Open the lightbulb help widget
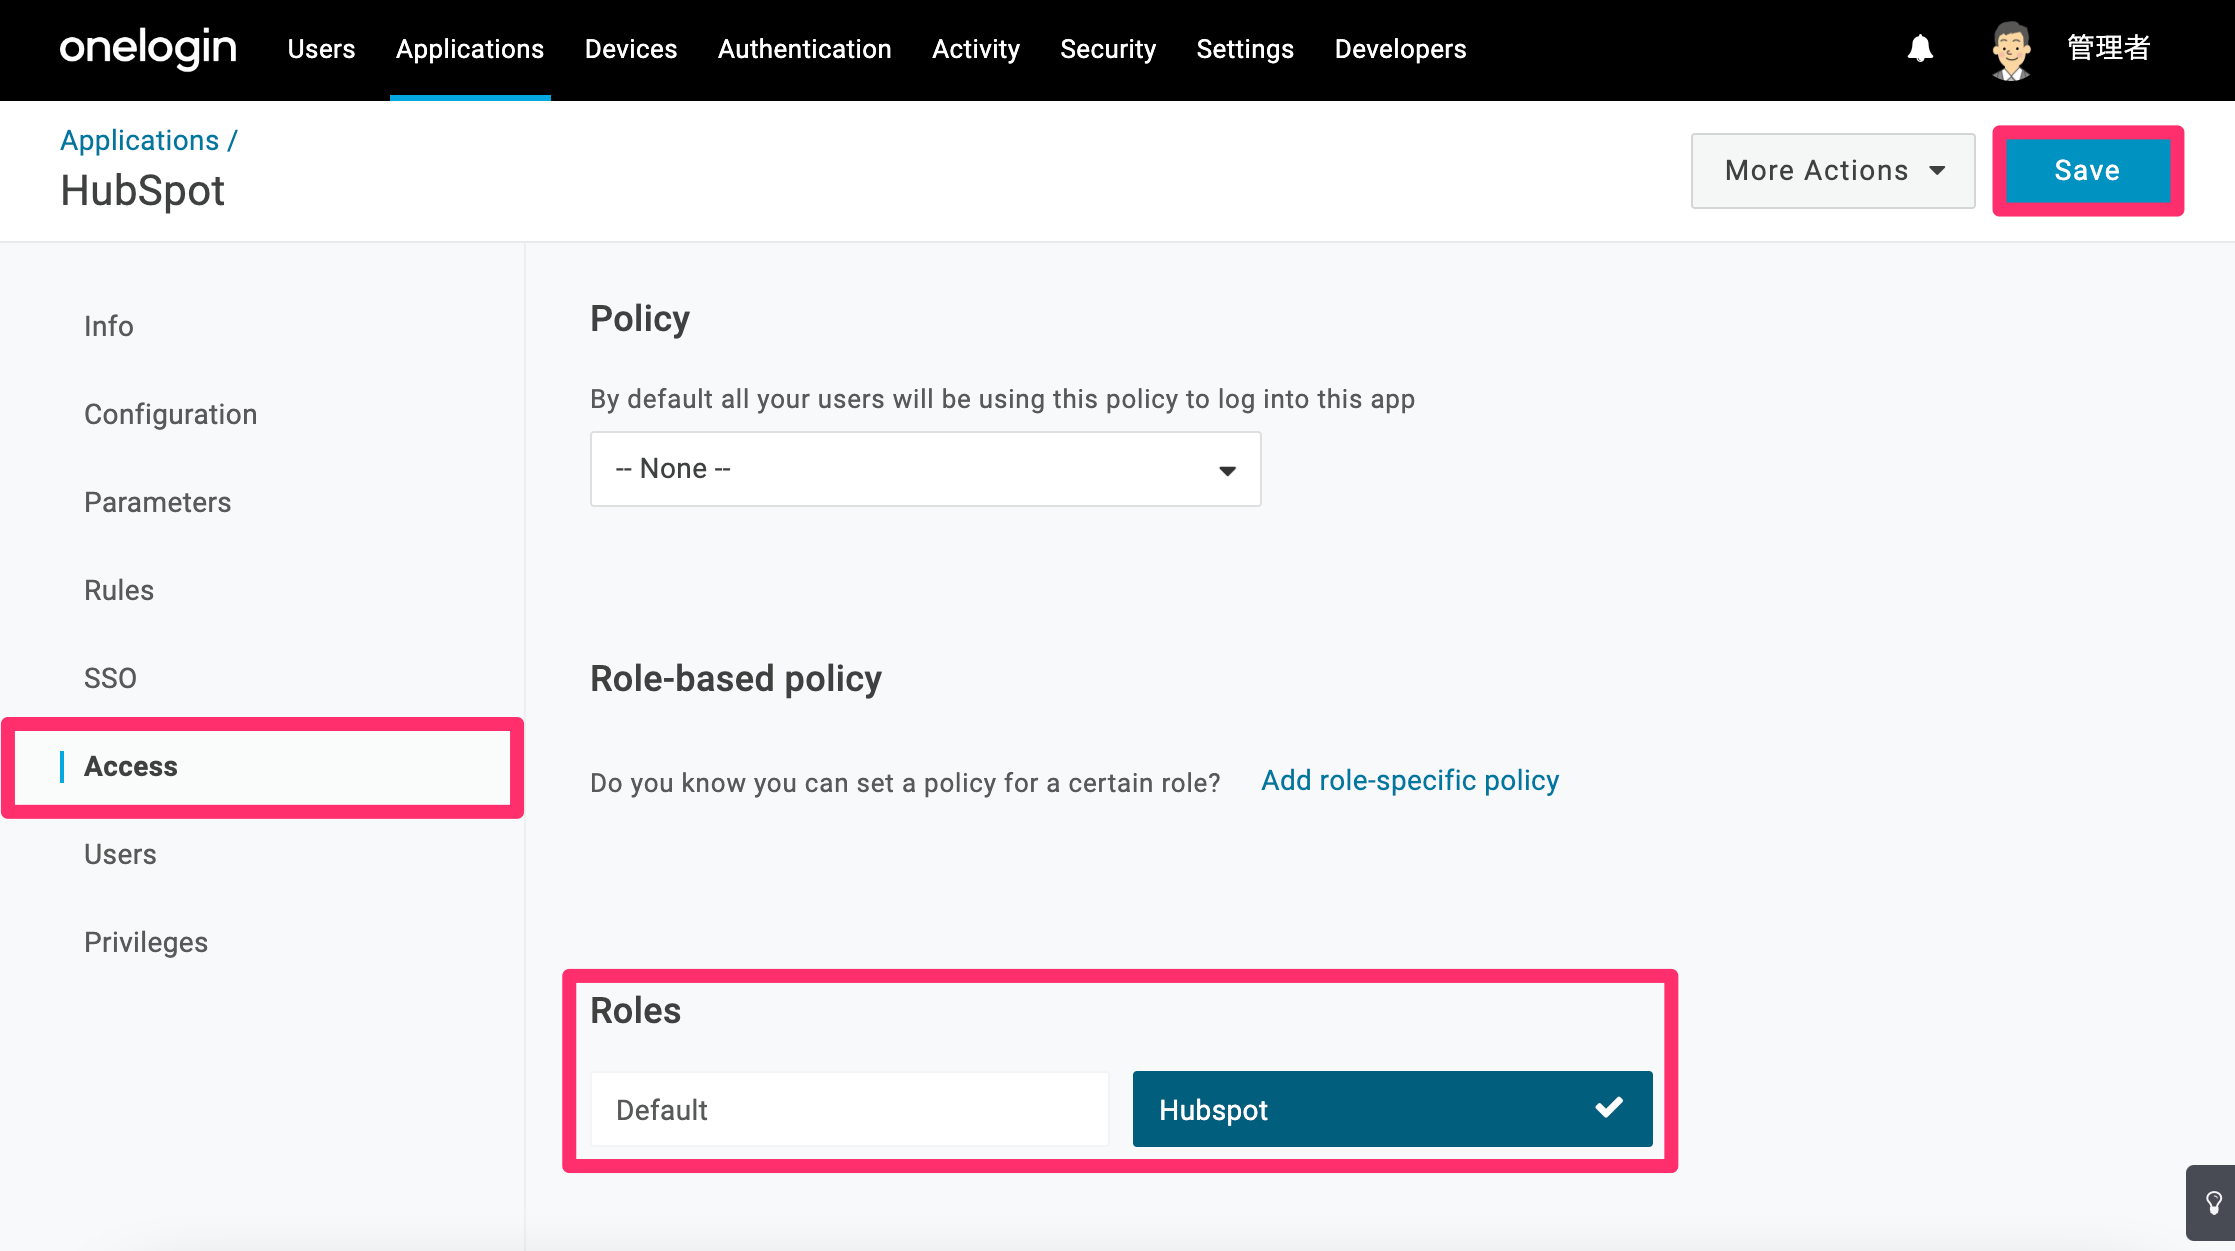This screenshot has width=2235, height=1251. pyautogui.click(x=2213, y=1202)
